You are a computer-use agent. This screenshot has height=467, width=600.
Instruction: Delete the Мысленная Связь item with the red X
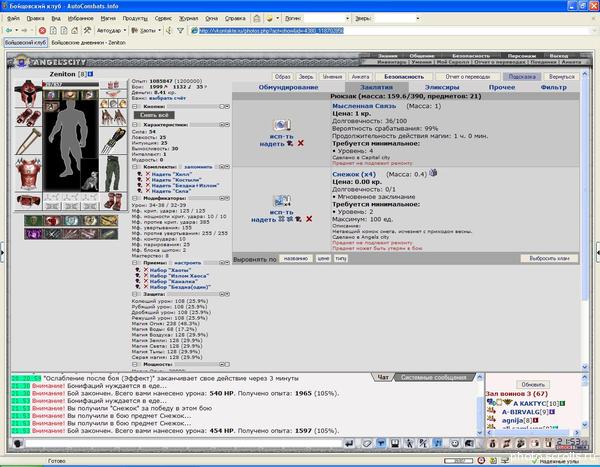(301, 143)
